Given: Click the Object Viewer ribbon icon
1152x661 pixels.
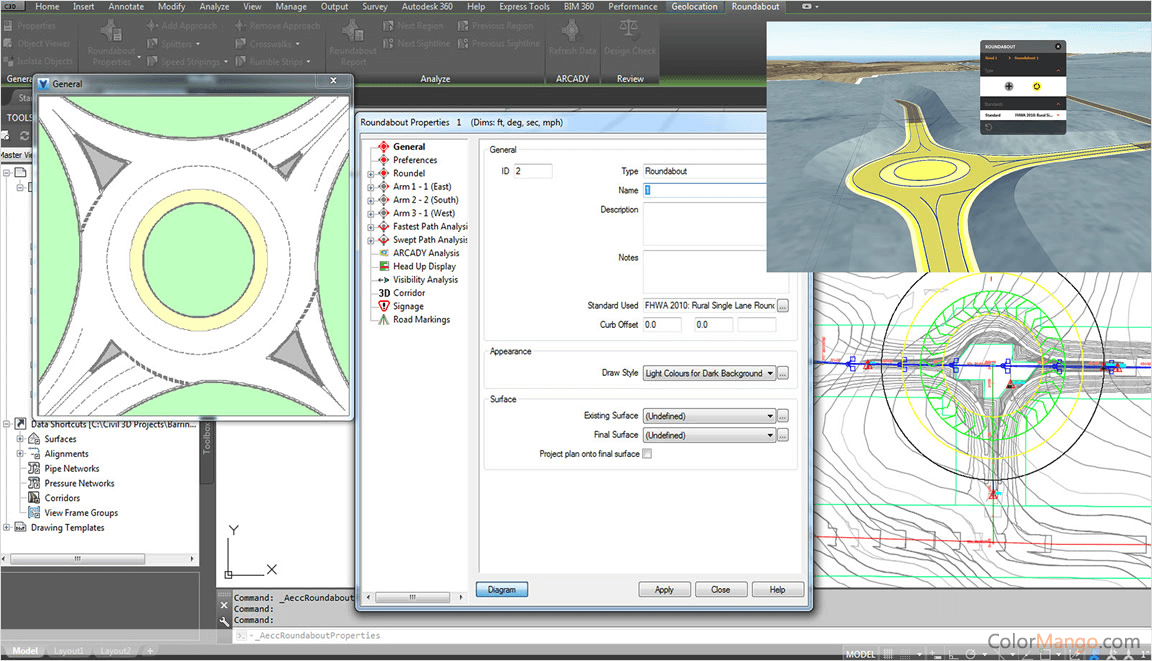Looking at the screenshot, I should 37,43.
